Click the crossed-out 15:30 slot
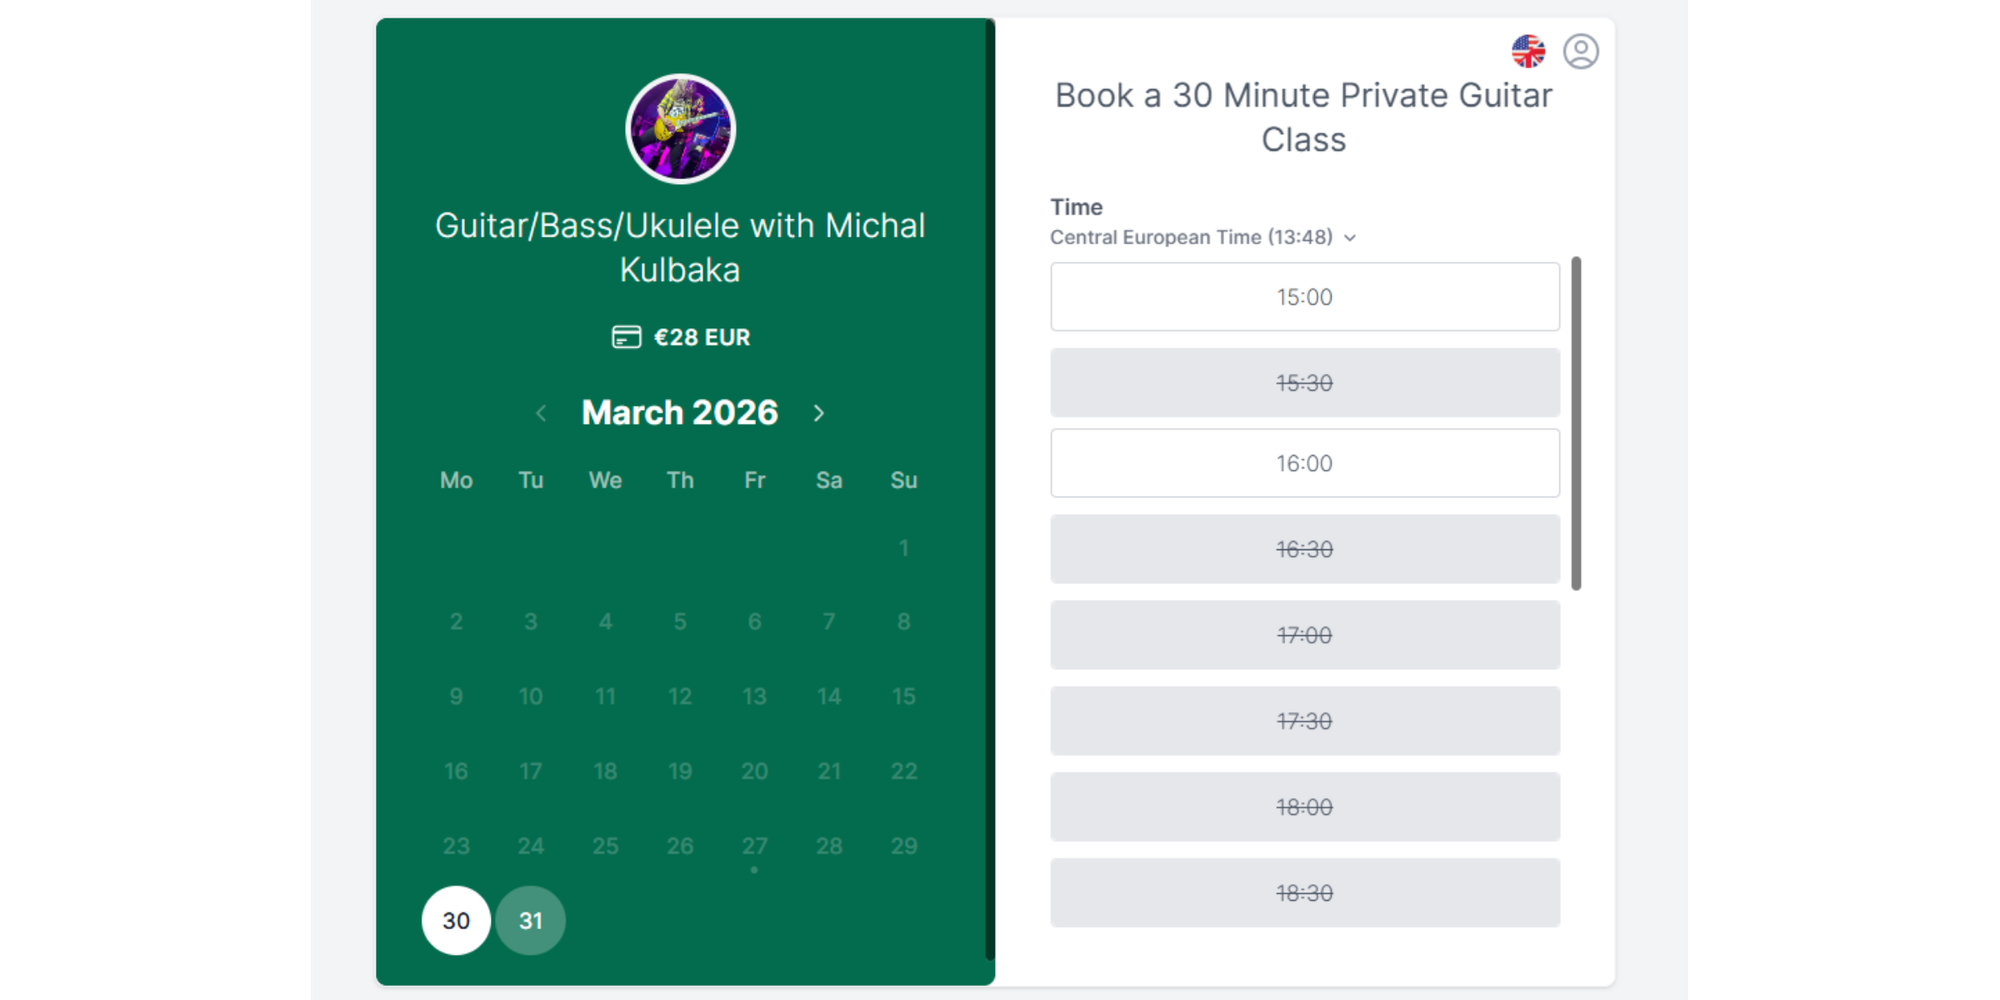Screen dimensions: 2000x1000 (1305, 382)
